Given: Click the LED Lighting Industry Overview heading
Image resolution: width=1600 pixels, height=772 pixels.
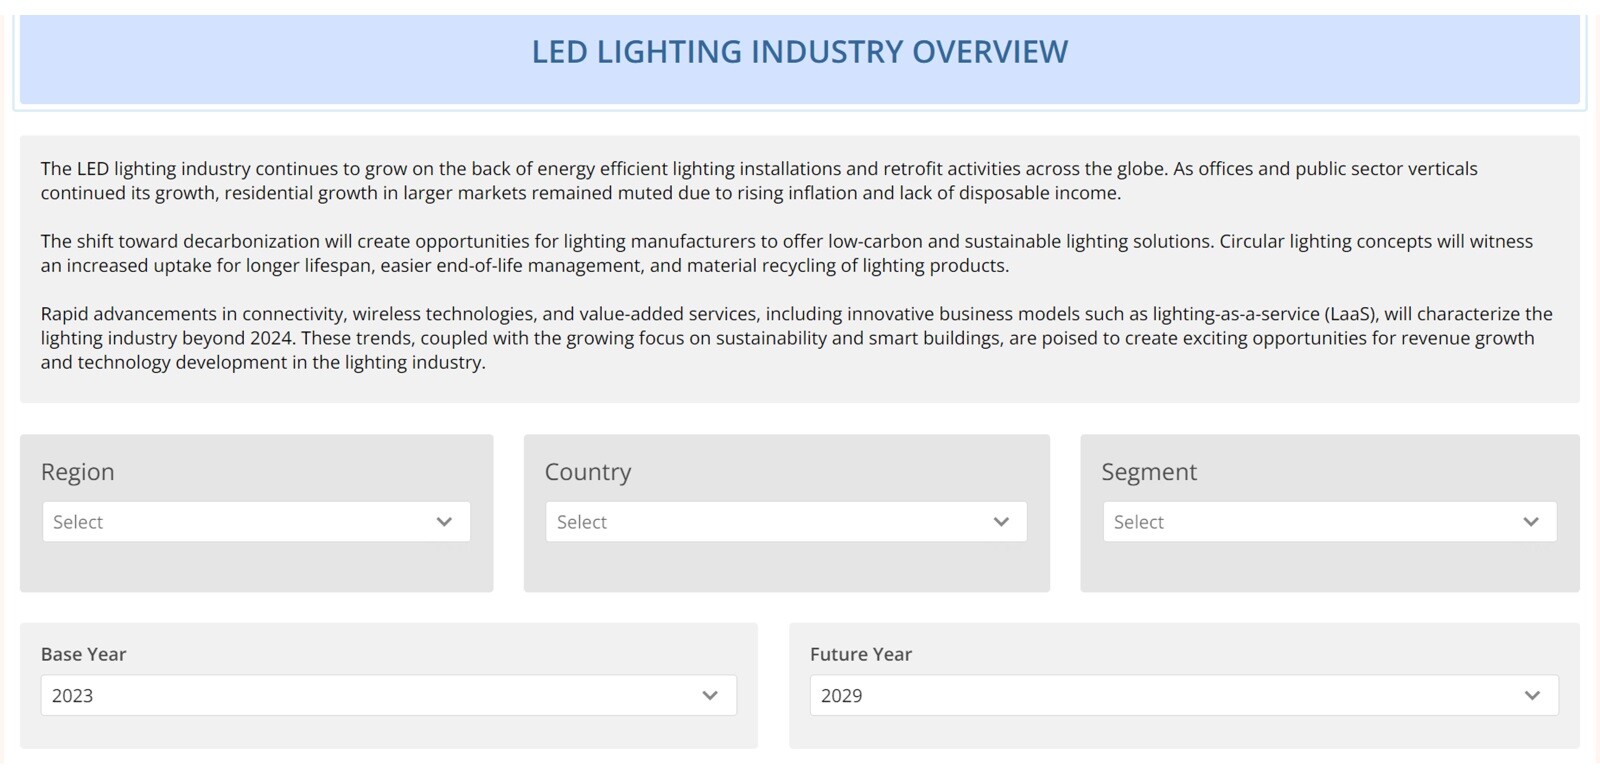Looking at the screenshot, I should 800,52.
